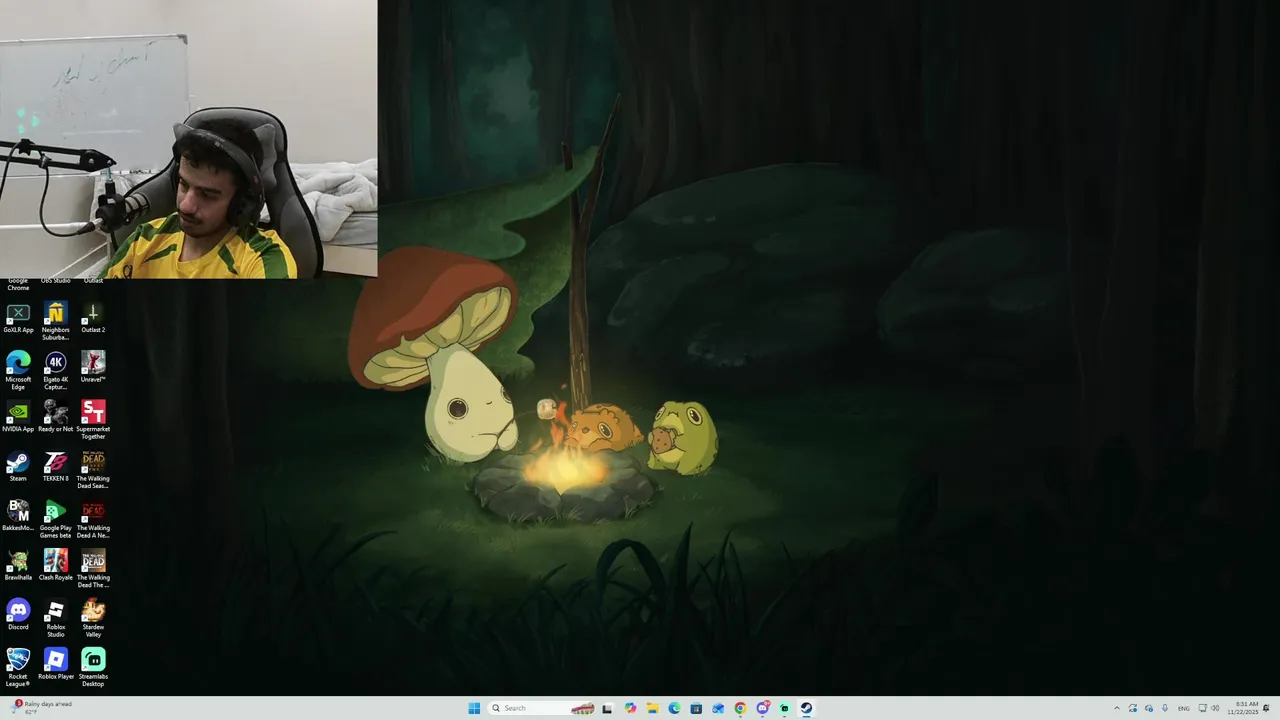Screen dimensions: 1280x720
Task: Select the TEKKEN 8 desktop icon
Action: [x=56, y=467]
